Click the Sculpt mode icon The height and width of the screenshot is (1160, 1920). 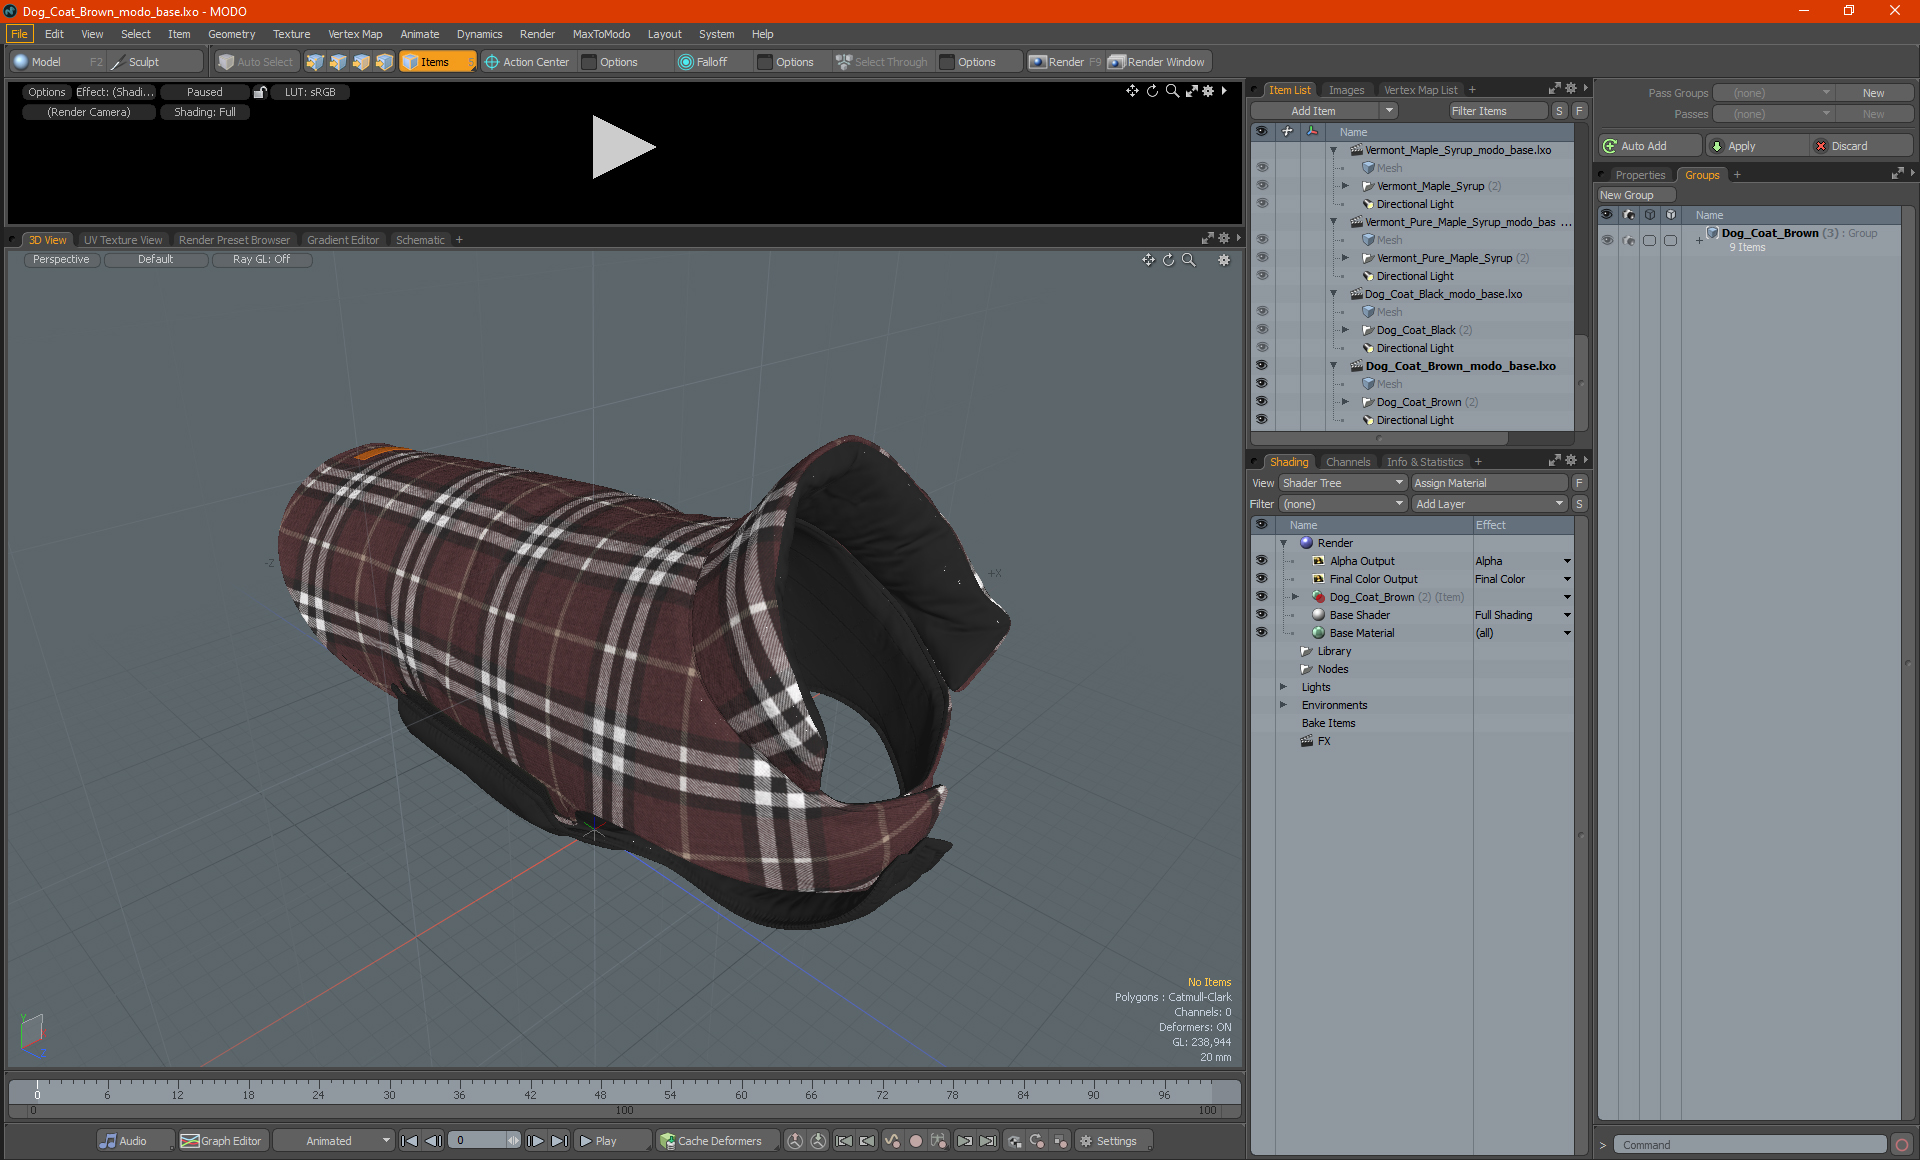pyautogui.click(x=118, y=62)
